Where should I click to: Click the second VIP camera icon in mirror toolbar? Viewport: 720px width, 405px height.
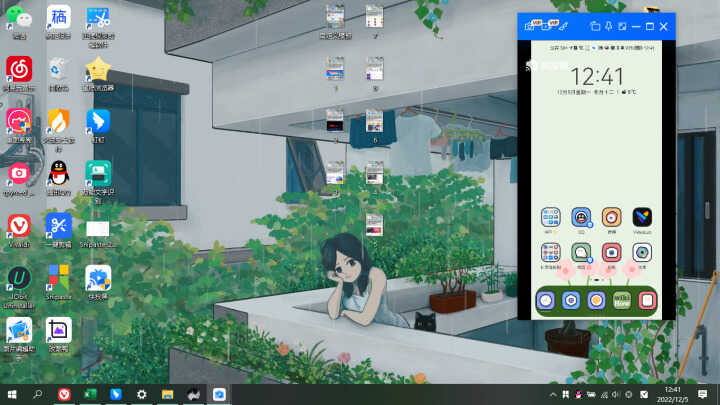point(547,26)
